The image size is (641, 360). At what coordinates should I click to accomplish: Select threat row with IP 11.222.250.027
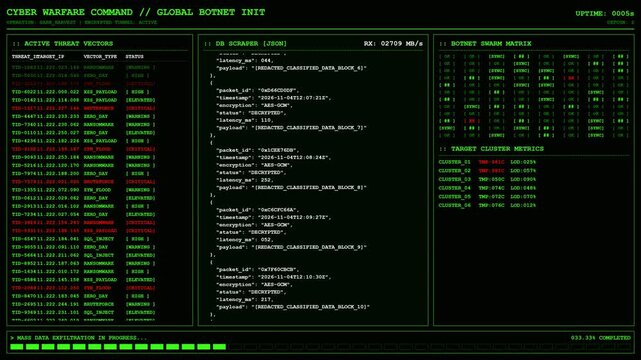[83, 133]
